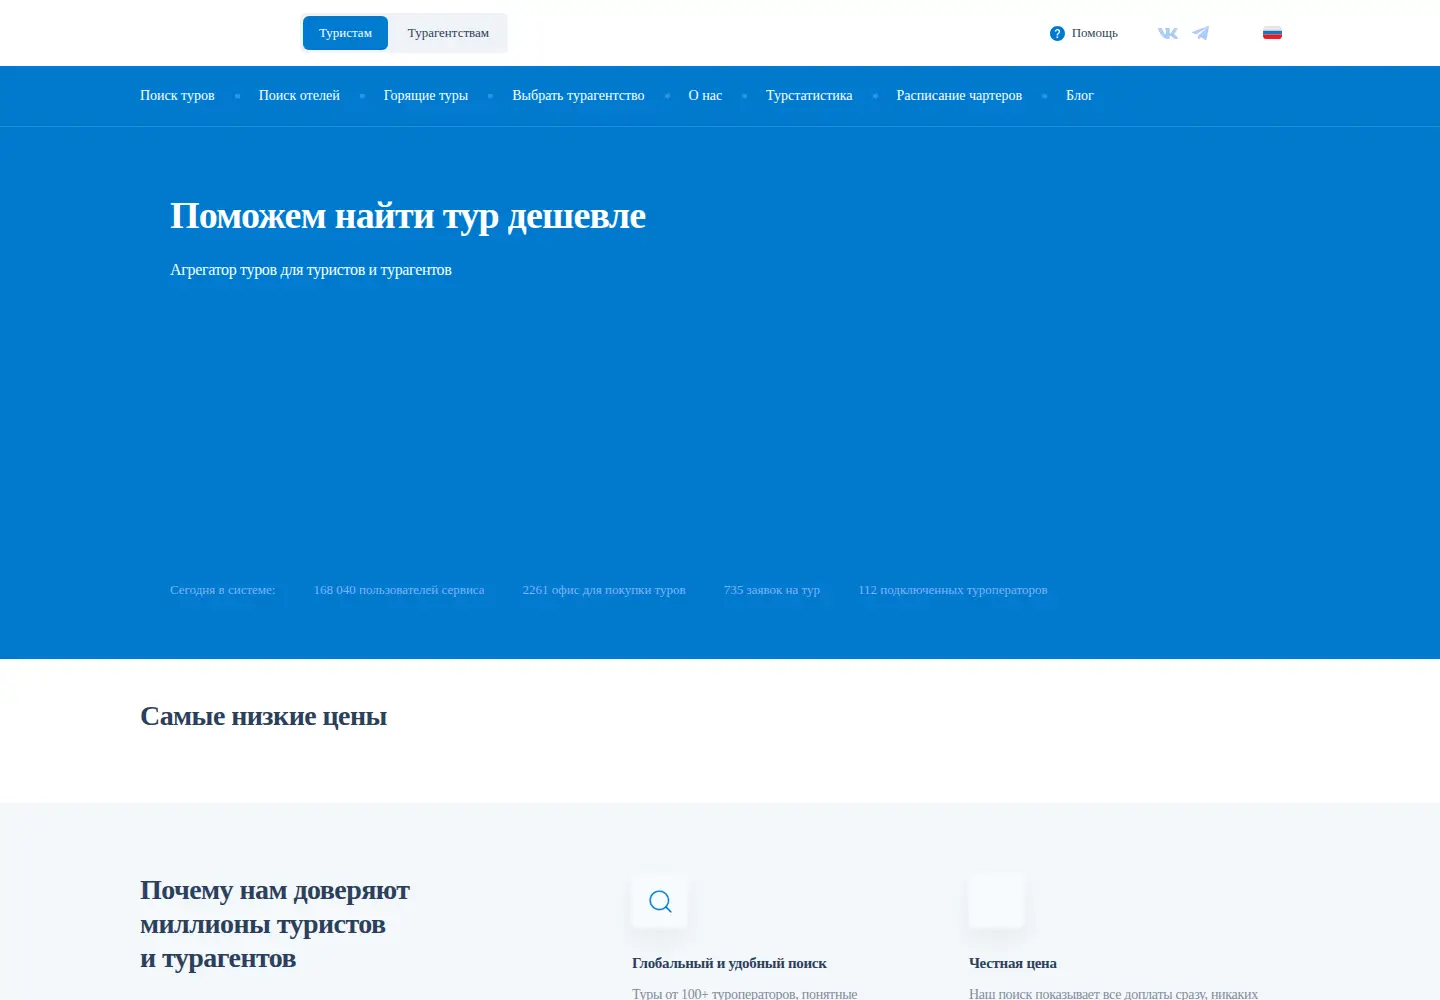This screenshot has height=1000, width=1440.
Task: Click Агрегатор туров для туристов subtitle
Action: [311, 270]
